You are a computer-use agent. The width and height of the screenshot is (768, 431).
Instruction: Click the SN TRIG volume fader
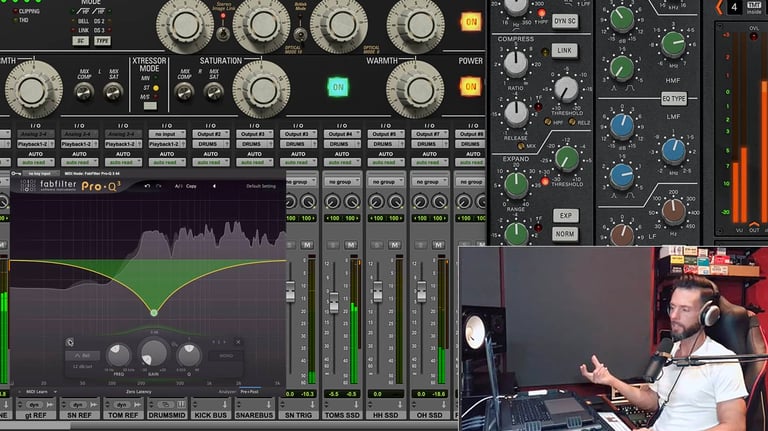tap(290, 292)
